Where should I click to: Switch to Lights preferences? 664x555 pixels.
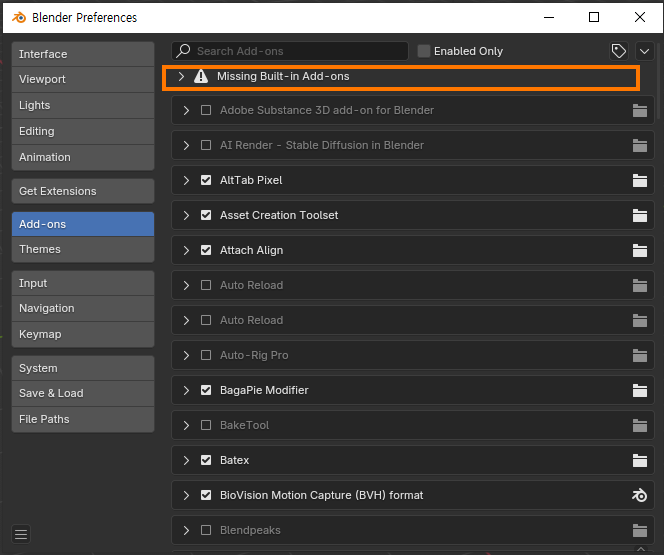coord(83,105)
